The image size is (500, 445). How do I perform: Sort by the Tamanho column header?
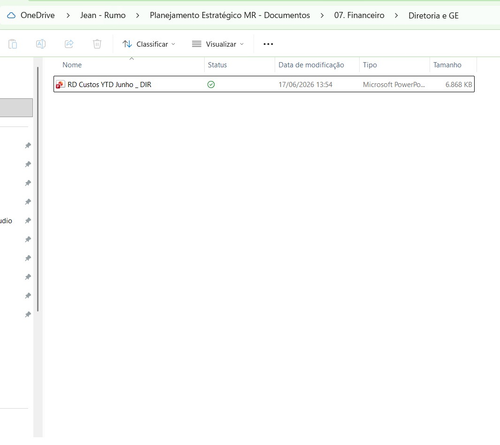pyautogui.click(x=447, y=65)
